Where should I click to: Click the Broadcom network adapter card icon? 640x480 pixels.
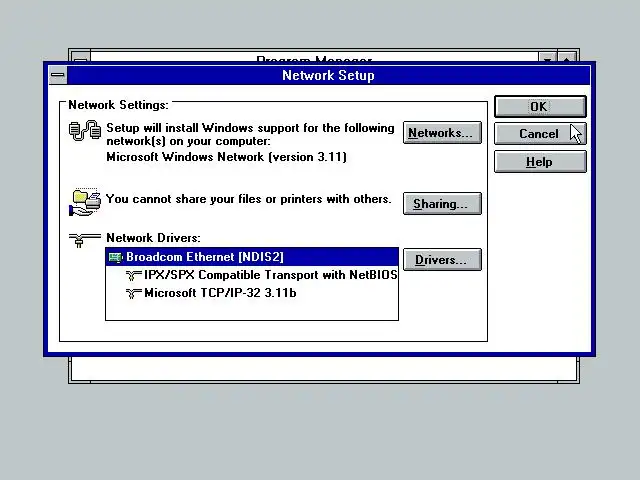(x=116, y=257)
